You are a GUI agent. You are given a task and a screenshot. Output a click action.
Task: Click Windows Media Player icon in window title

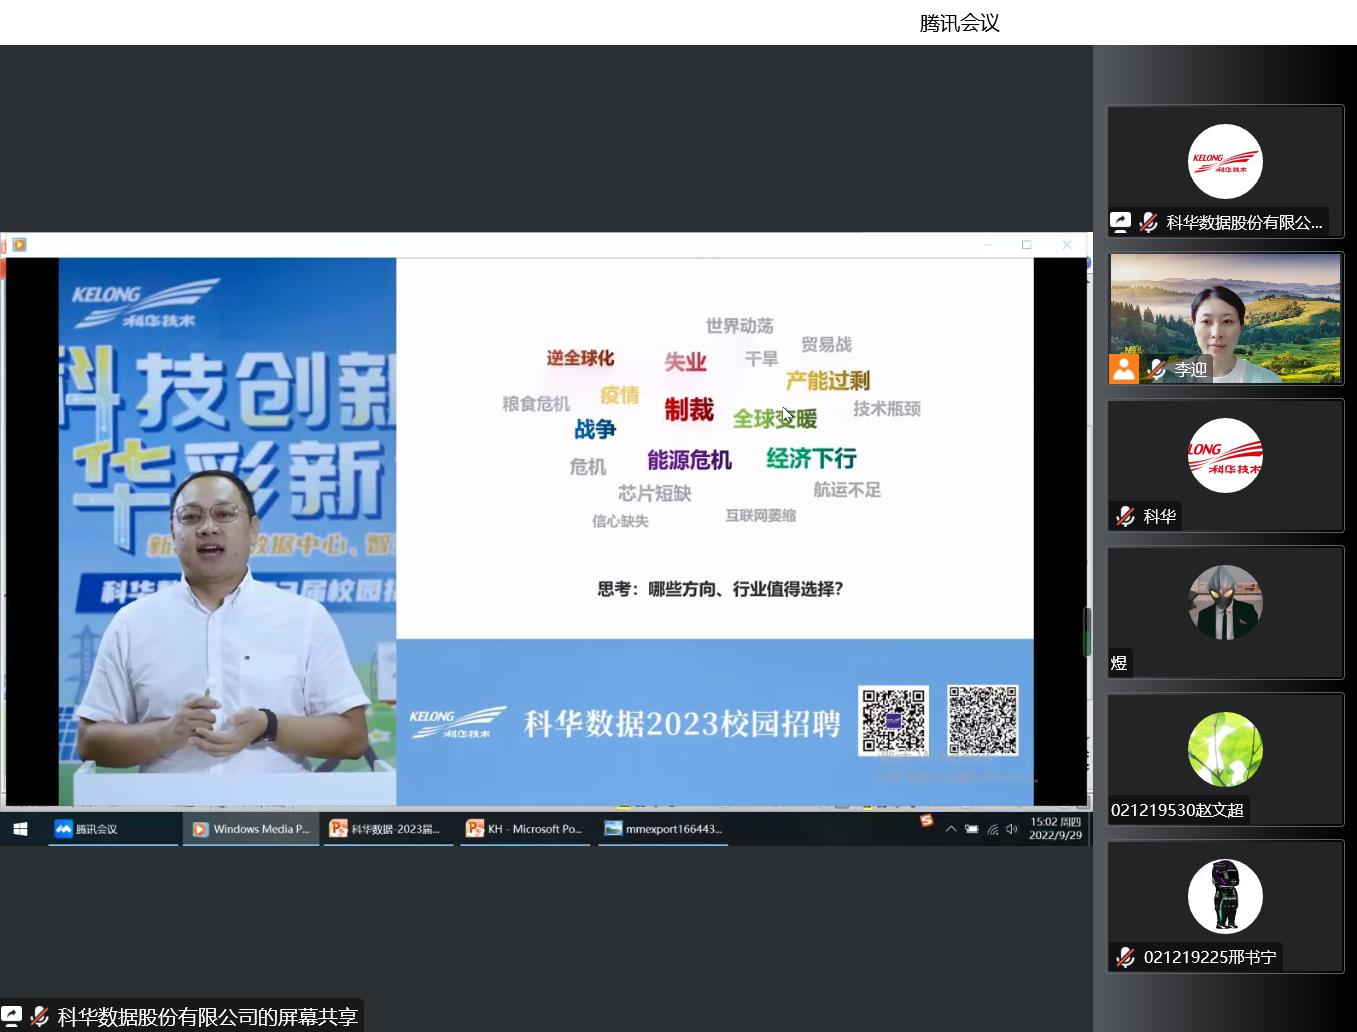pos(19,244)
